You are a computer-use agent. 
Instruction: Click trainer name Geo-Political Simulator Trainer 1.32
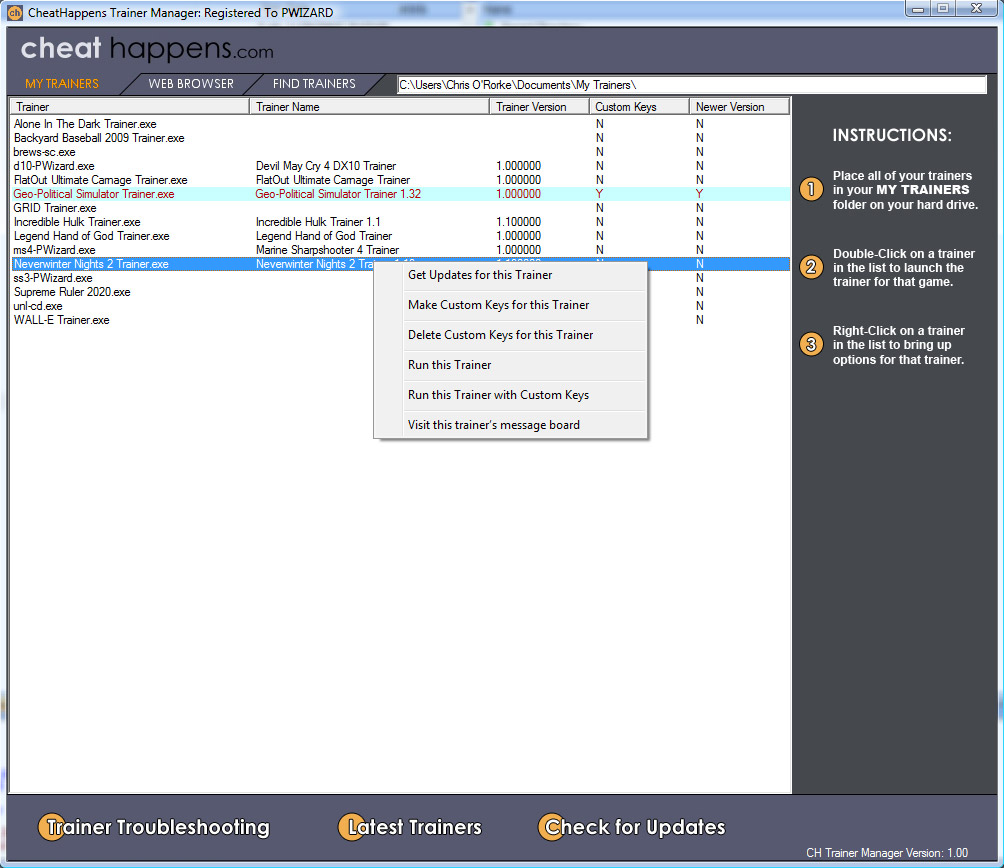(338, 194)
